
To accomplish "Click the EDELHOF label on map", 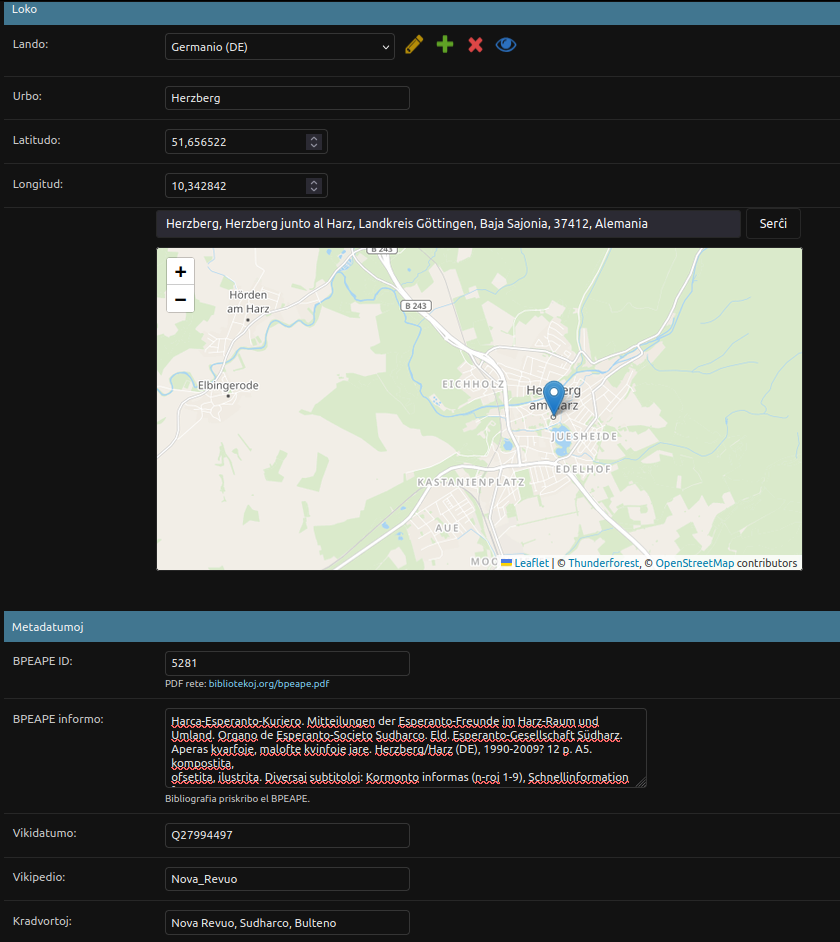I will [x=583, y=469].
